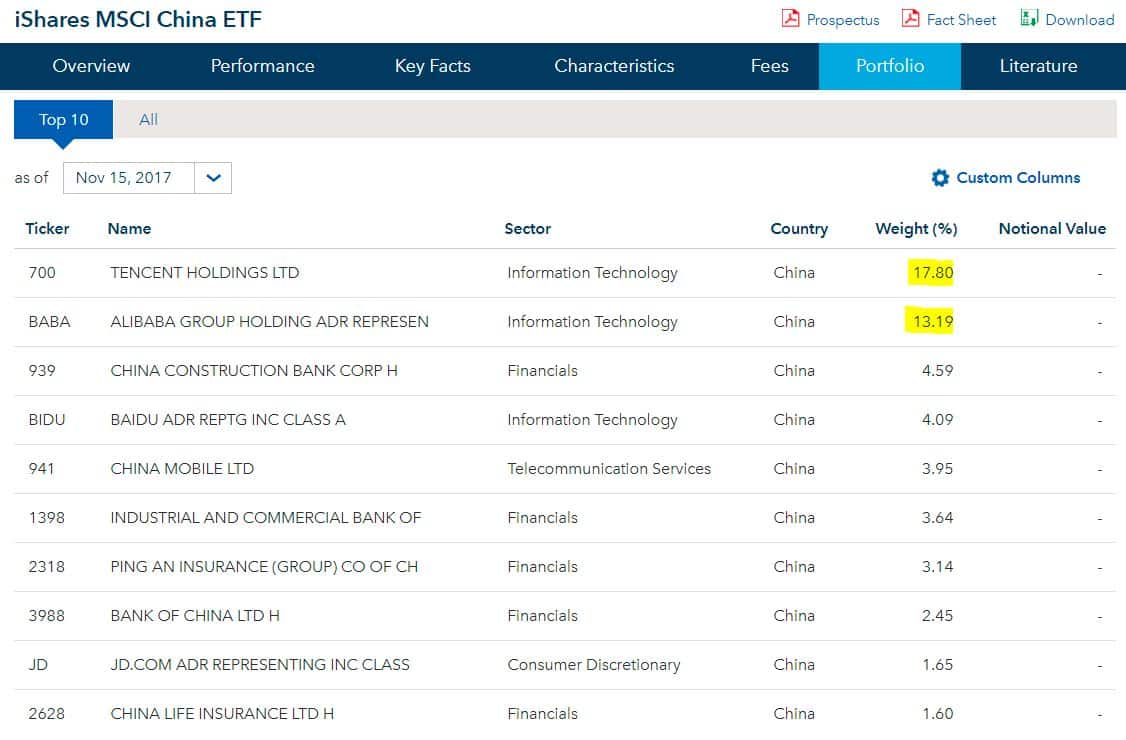The width and height of the screenshot is (1126, 740).
Task: Click CHINA CONSTRUCTION BANK CORP H
Action: [253, 371]
